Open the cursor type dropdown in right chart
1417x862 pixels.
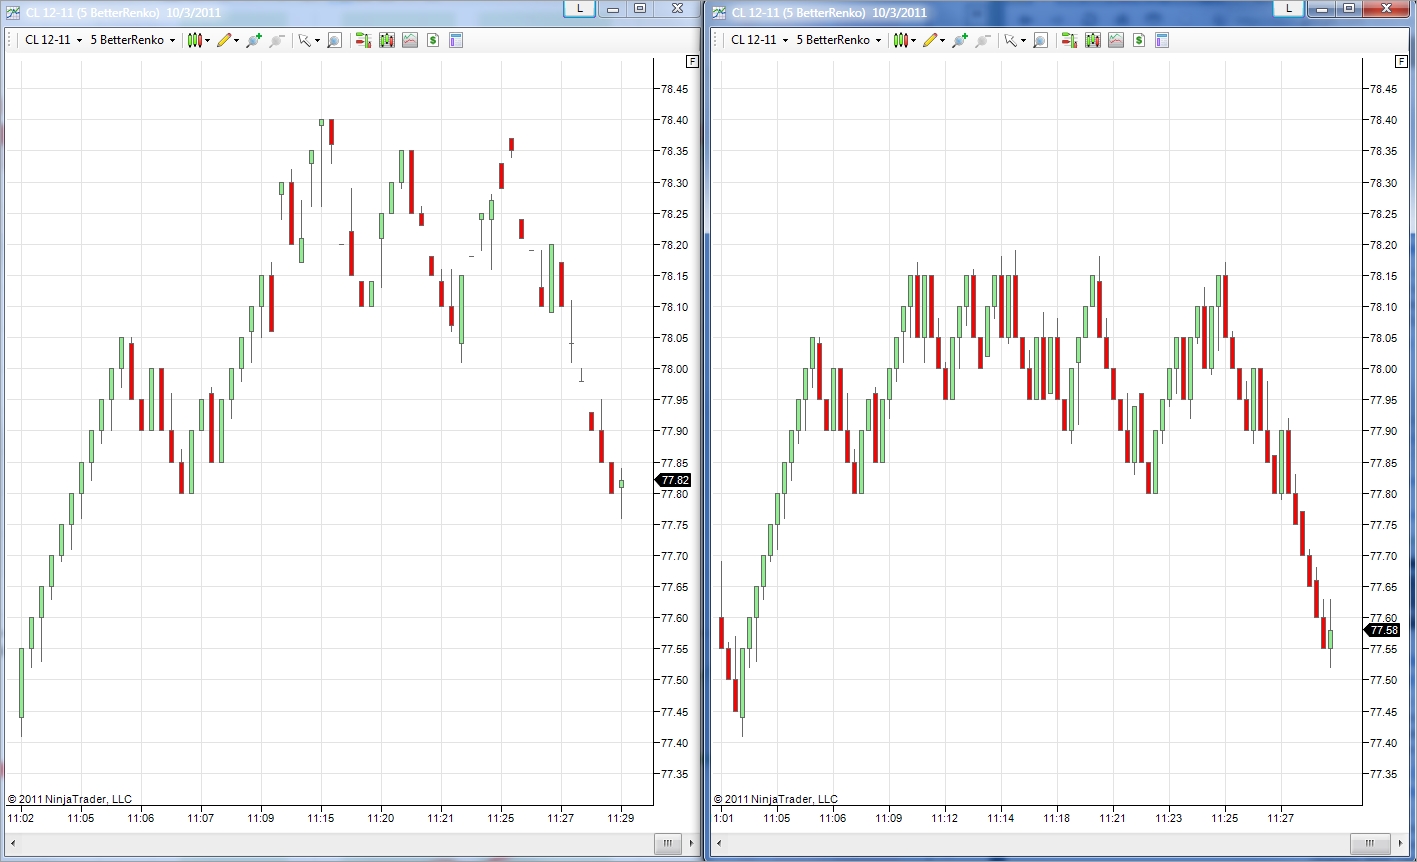[1015, 40]
